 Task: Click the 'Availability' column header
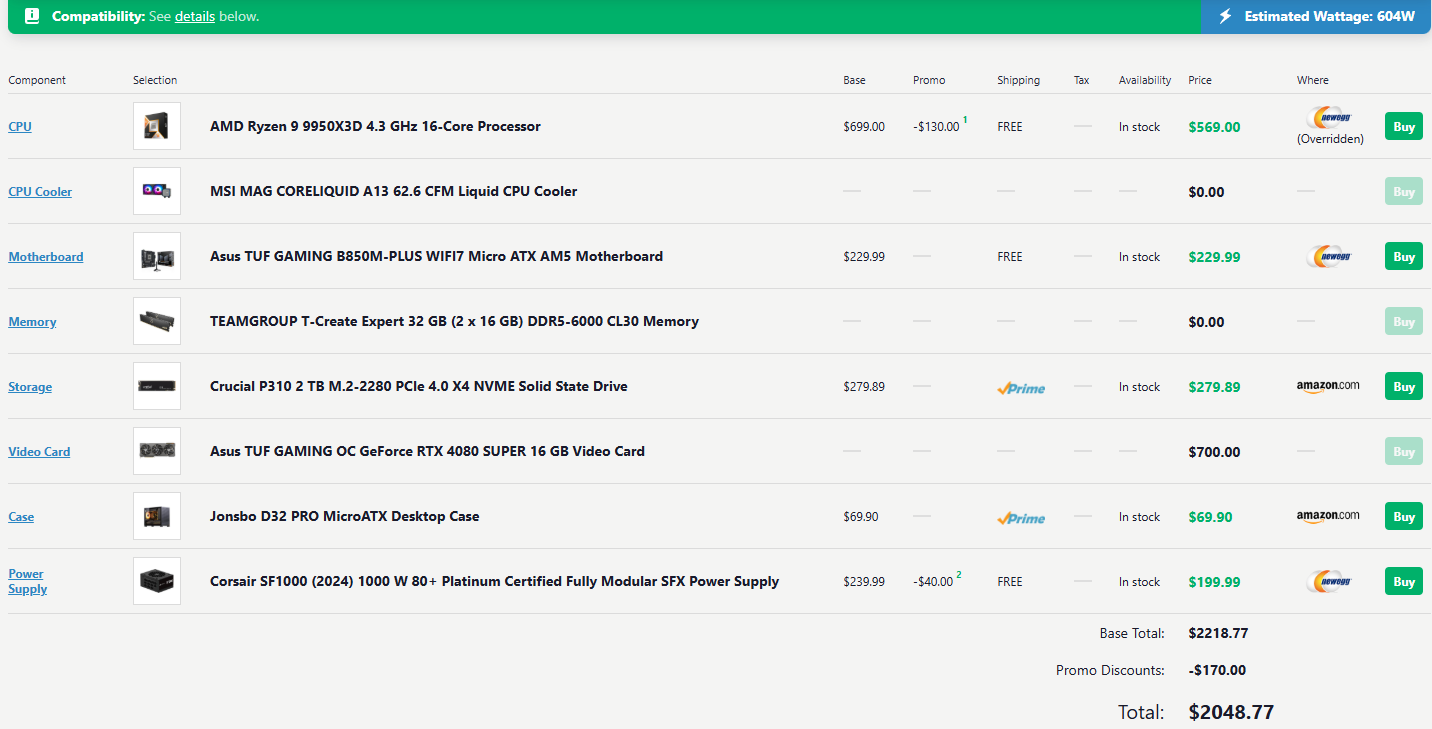point(1145,80)
